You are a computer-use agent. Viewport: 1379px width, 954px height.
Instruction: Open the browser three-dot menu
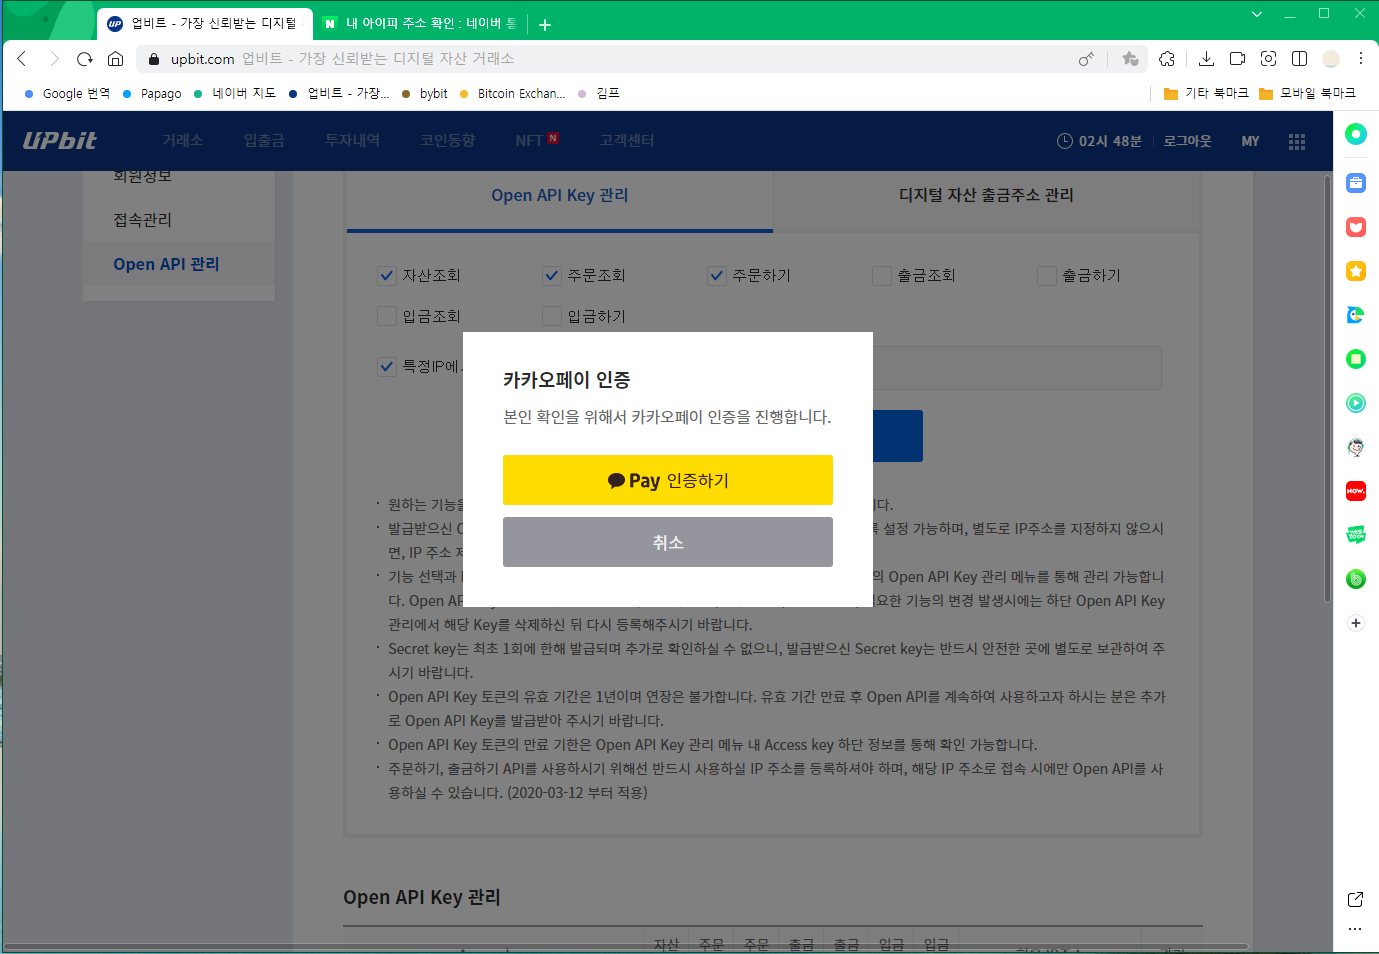coord(1361,59)
